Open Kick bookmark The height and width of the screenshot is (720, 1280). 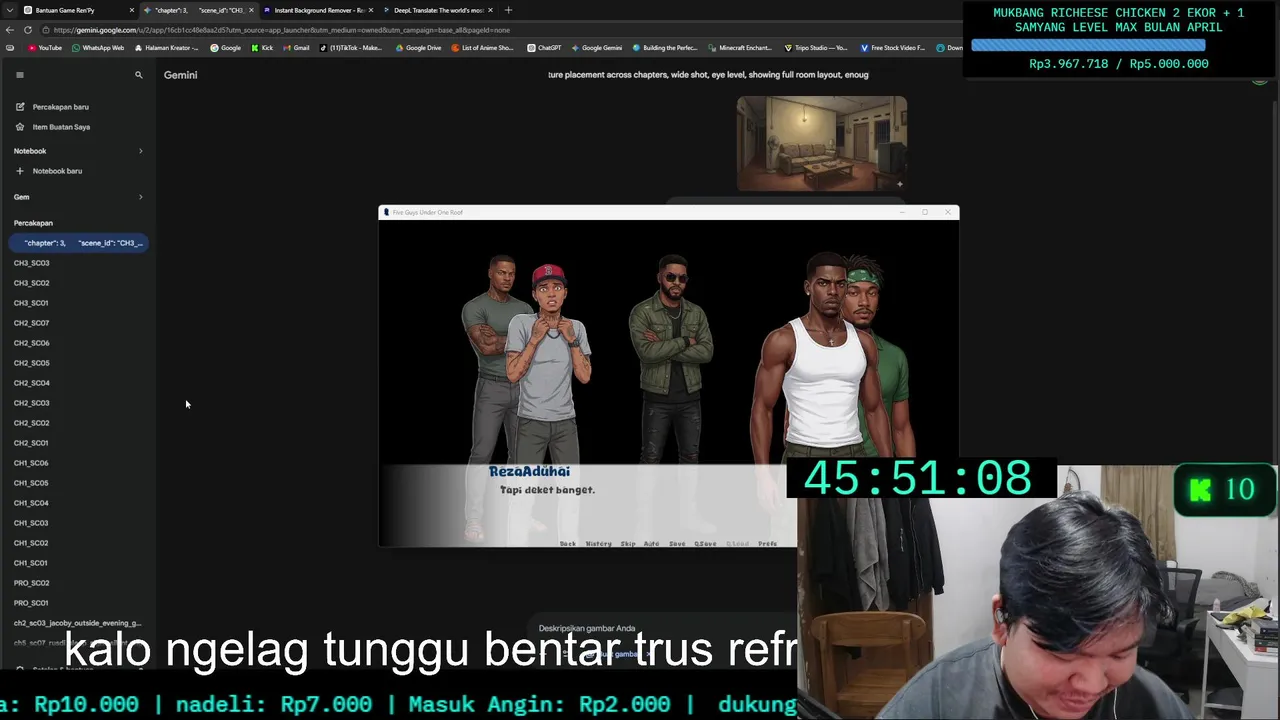[262, 48]
